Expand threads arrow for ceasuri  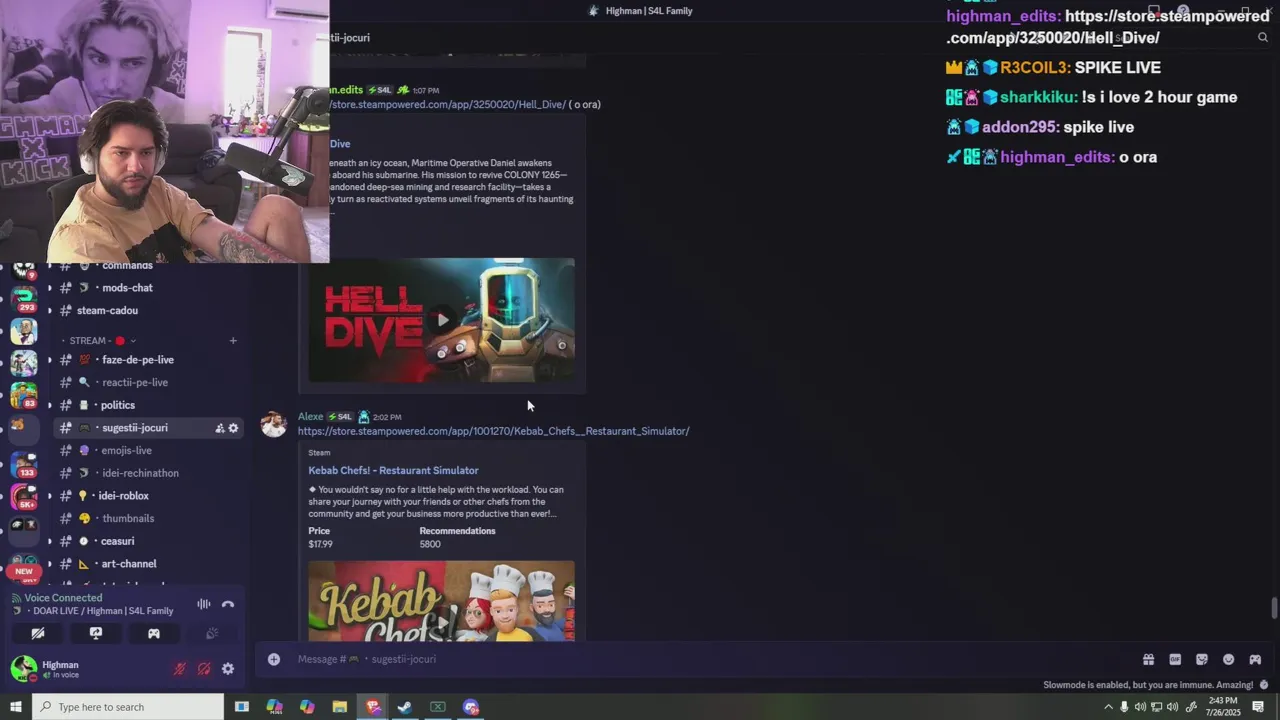point(49,541)
